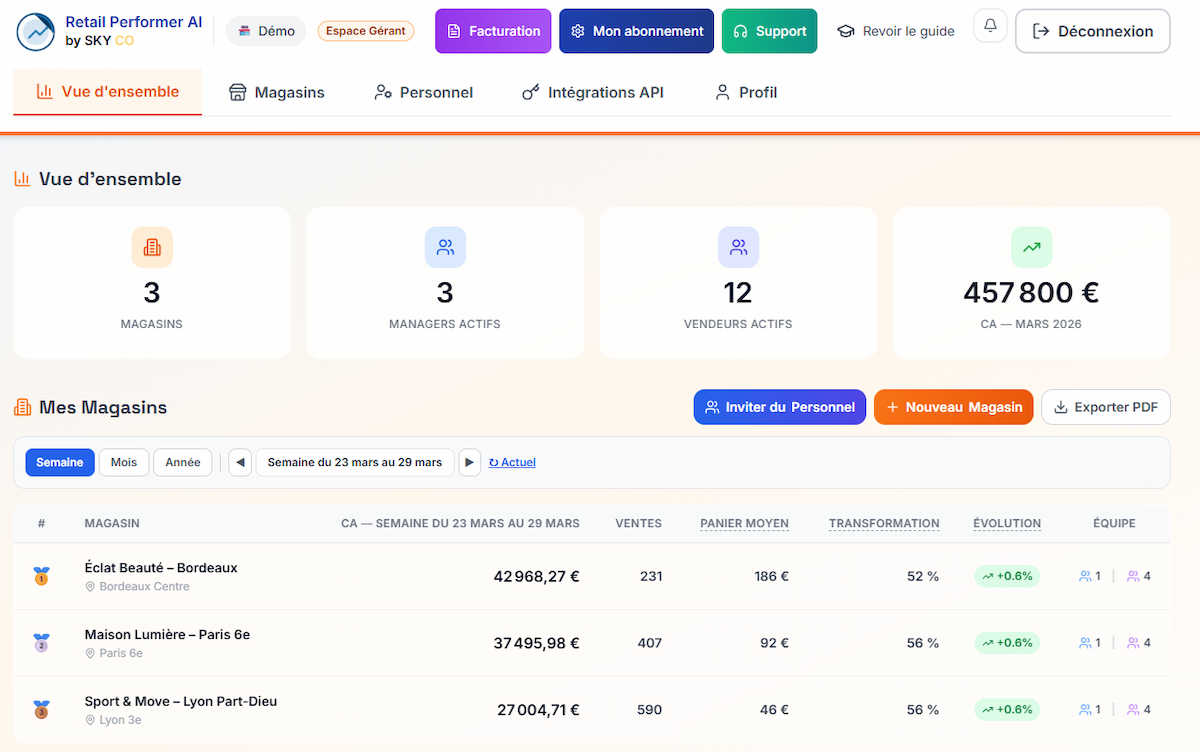Select the Facturation credit card icon

(x=456, y=31)
